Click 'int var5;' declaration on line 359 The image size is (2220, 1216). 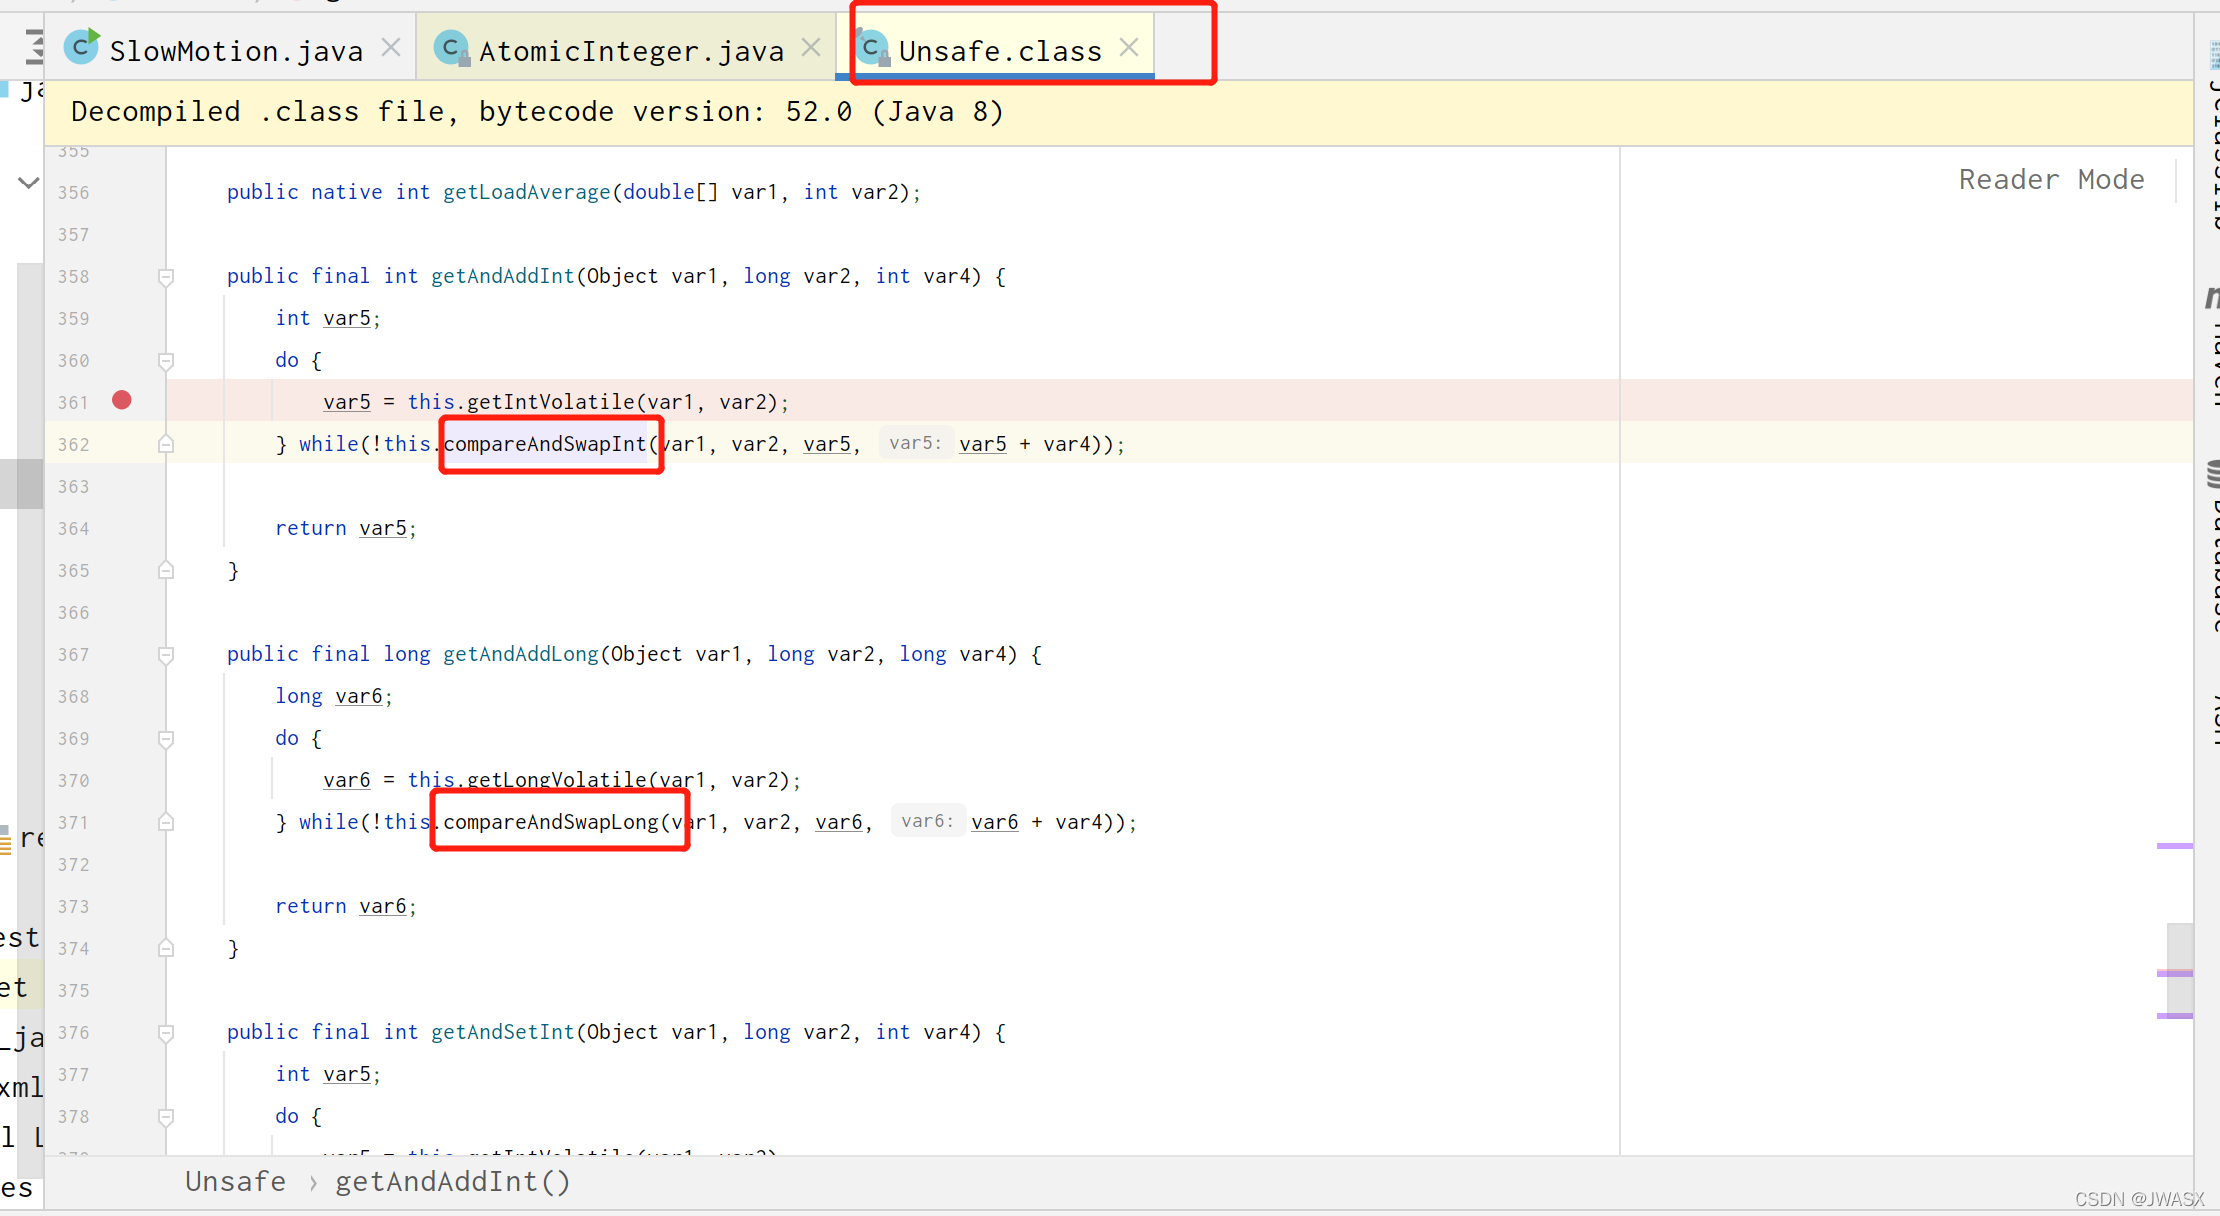pyautogui.click(x=328, y=317)
